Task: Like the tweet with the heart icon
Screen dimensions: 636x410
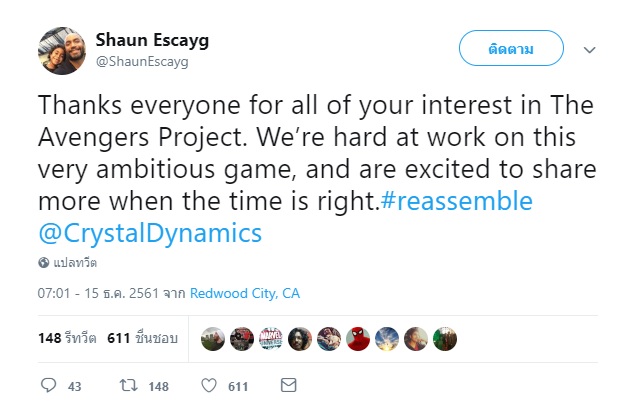Action: pyautogui.click(x=209, y=385)
